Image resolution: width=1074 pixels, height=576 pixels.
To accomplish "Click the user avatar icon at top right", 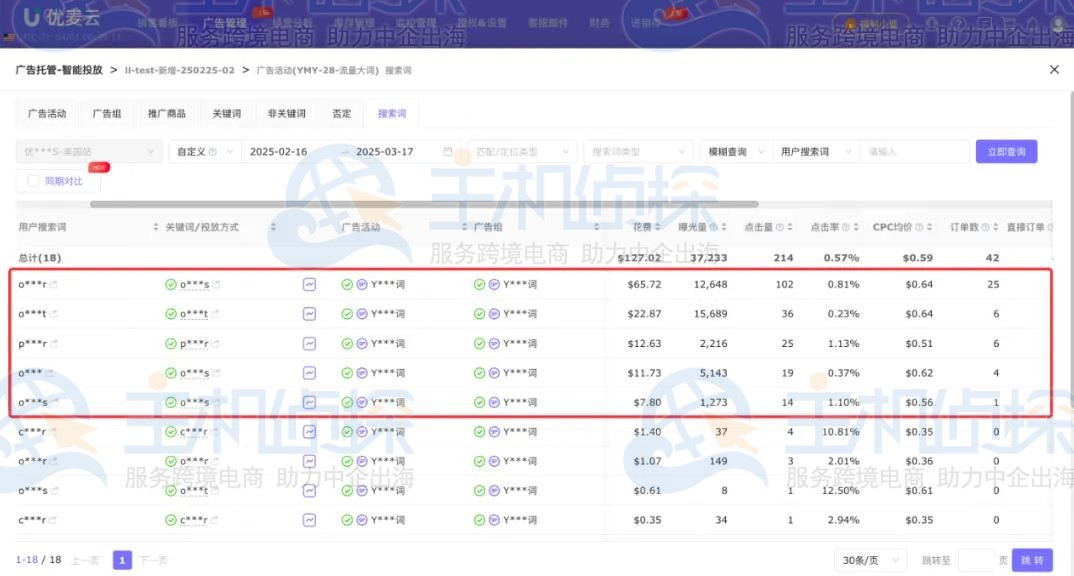I will pyautogui.click(x=1058, y=21).
